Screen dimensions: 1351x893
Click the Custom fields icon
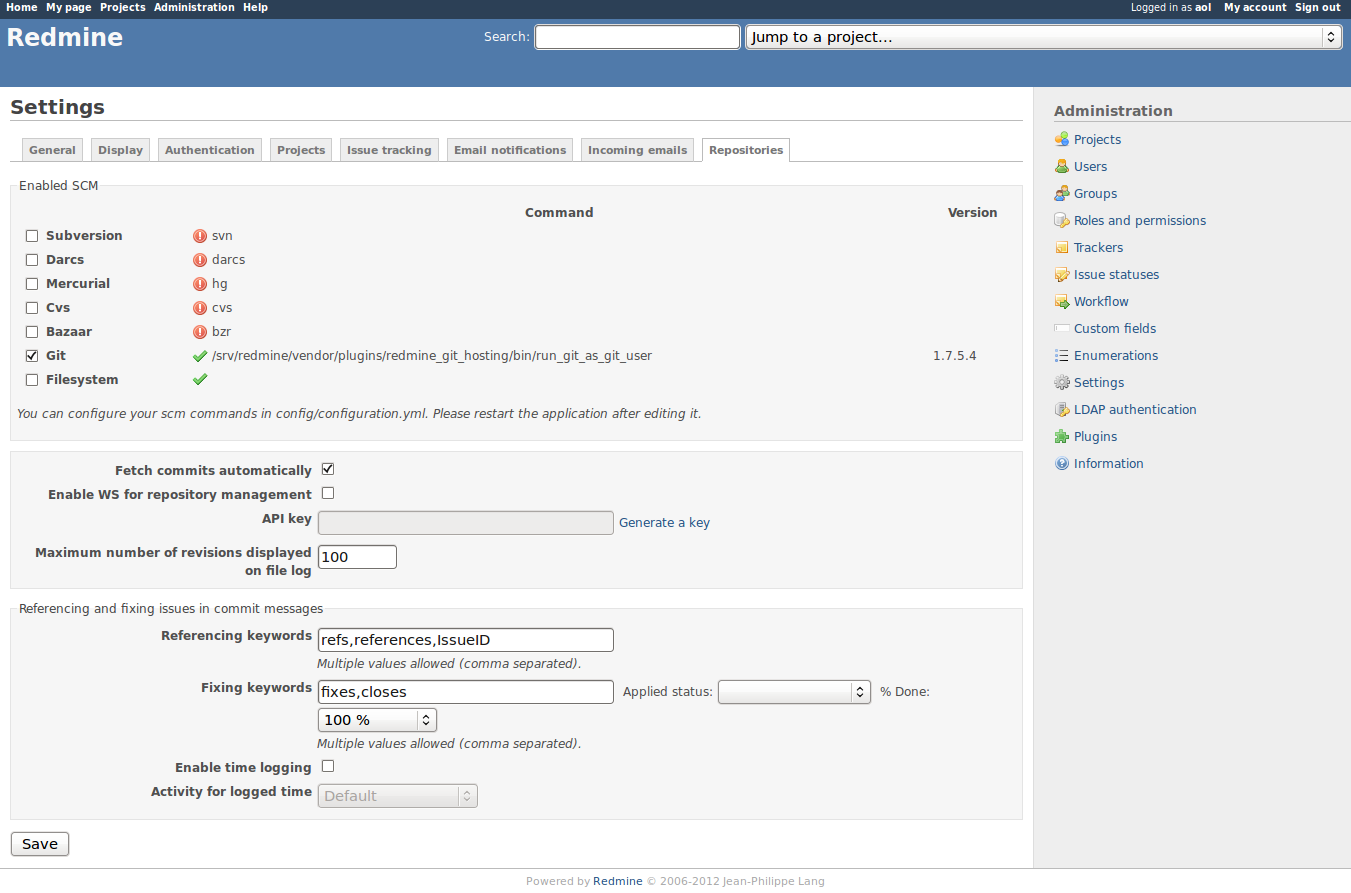(x=1062, y=329)
